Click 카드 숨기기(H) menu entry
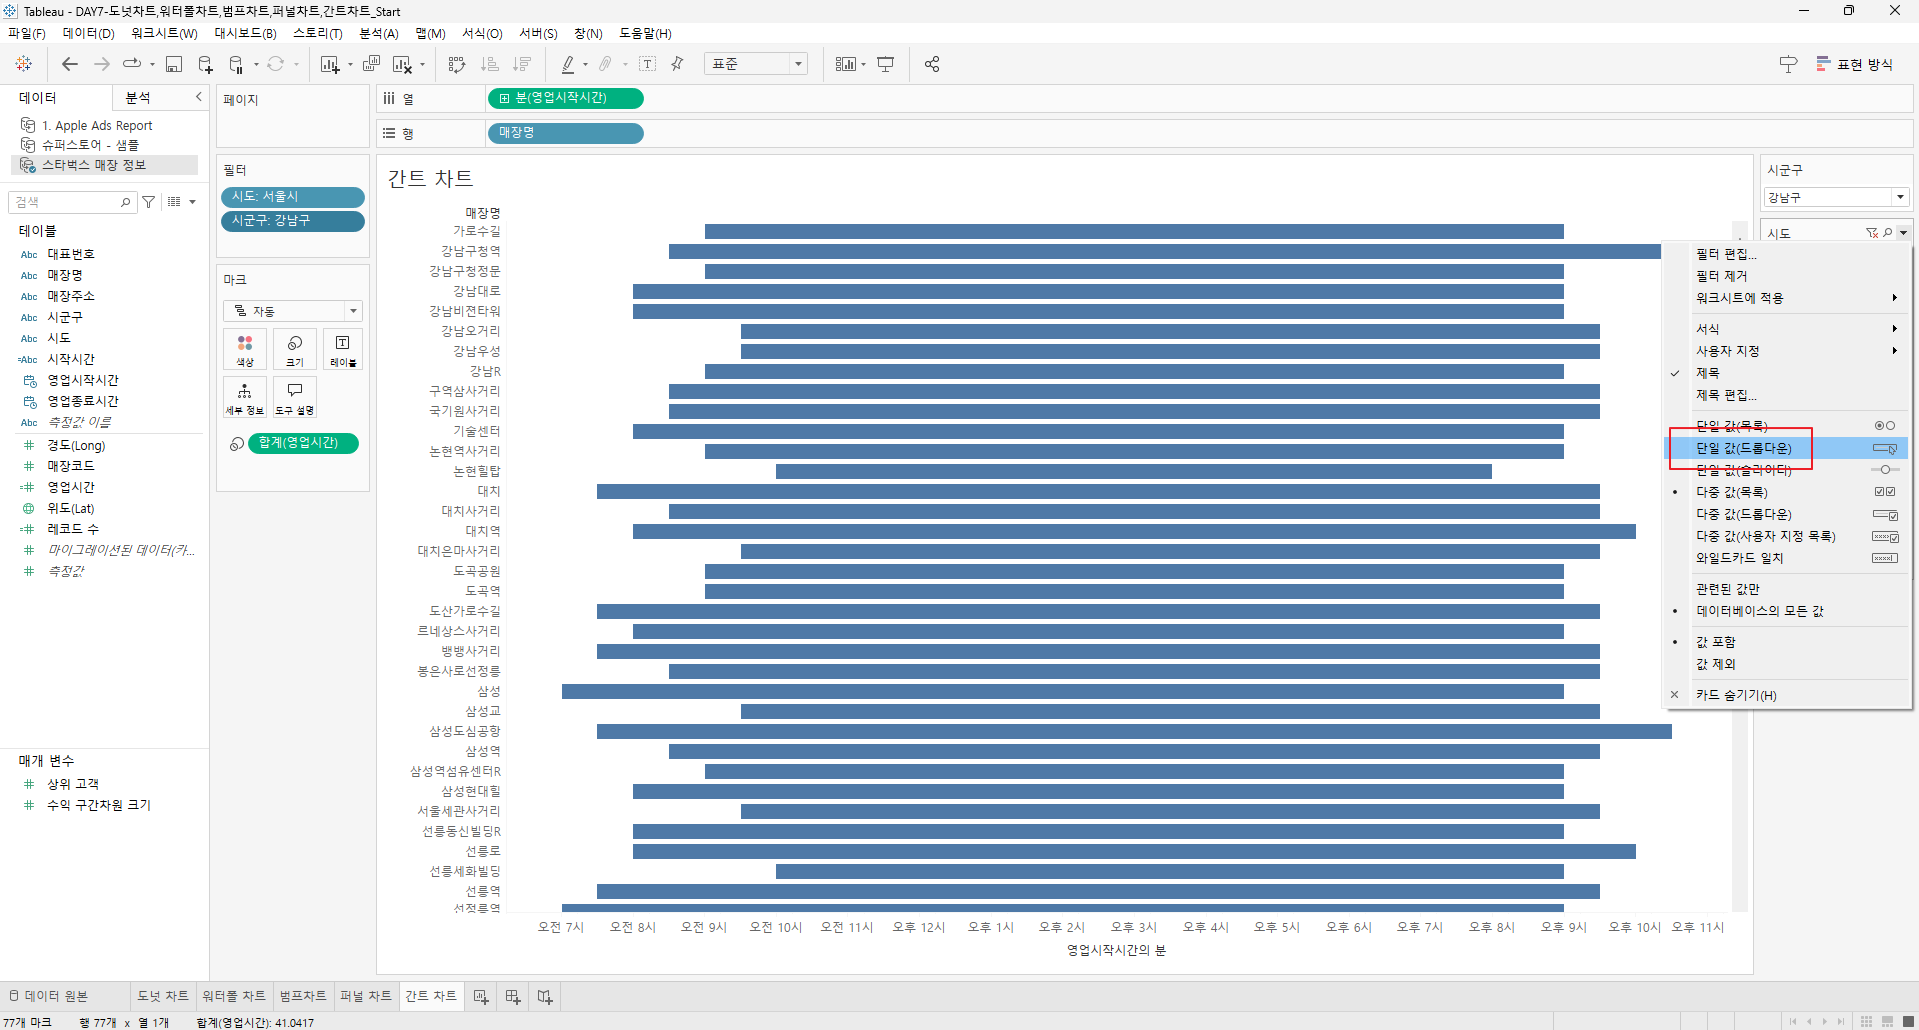1919x1030 pixels. tap(1787, 695)
